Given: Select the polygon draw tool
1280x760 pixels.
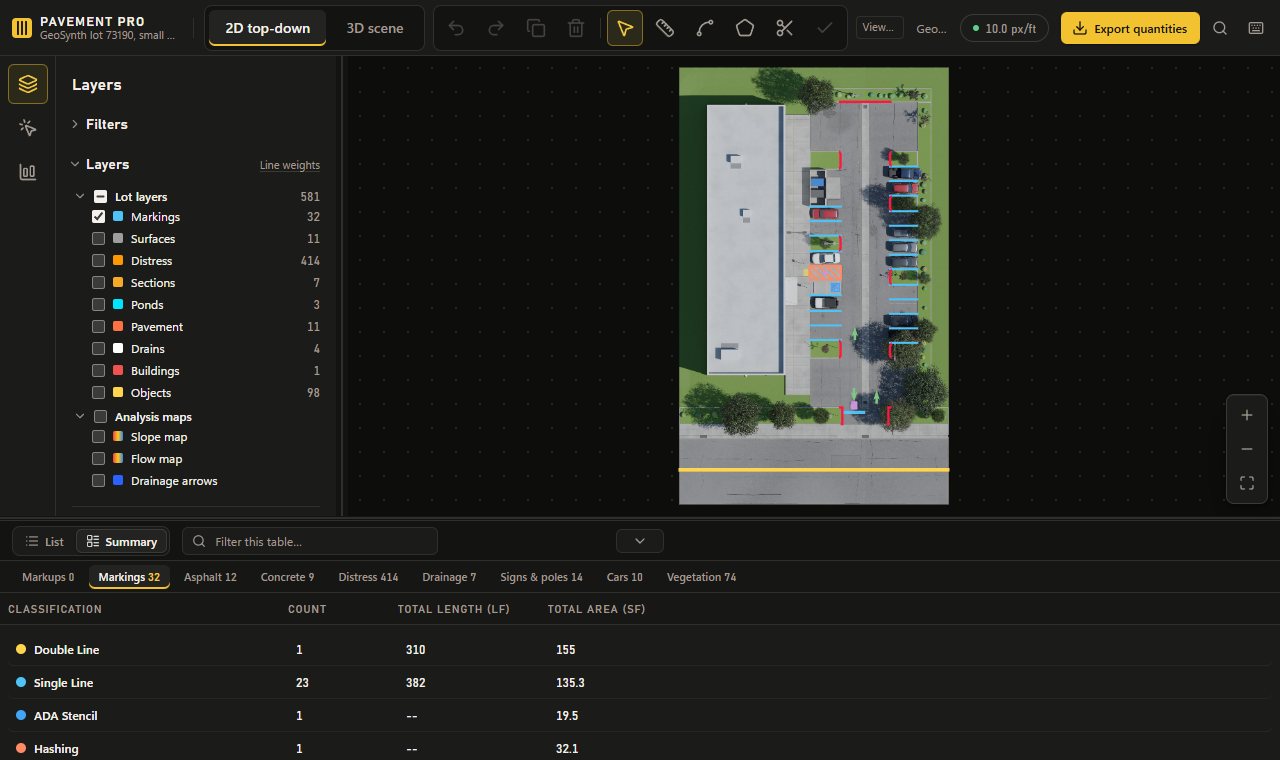Looking at the screenshot, I should pos(745,28).
